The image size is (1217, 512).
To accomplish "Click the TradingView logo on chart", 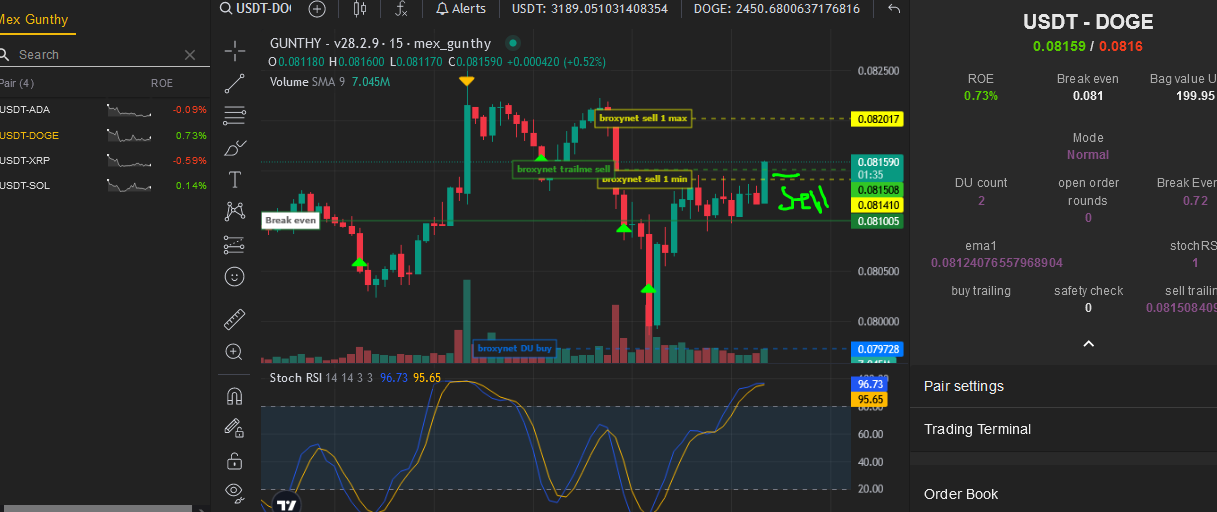I will tap(288, 504).
